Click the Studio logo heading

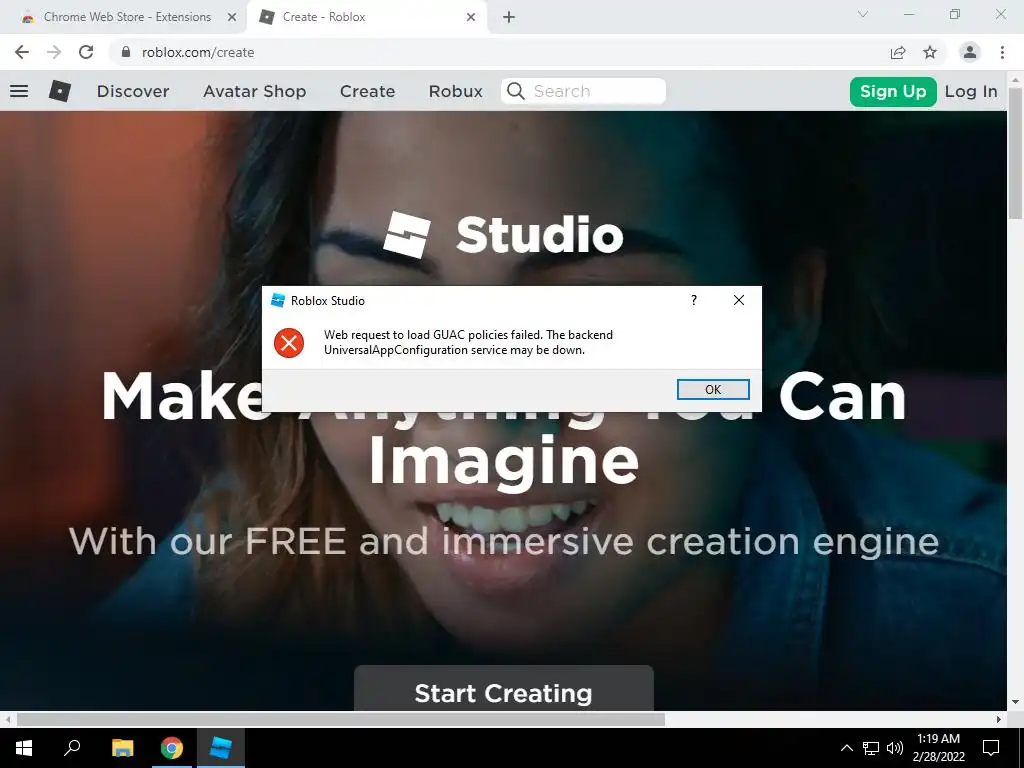coord(504,234)
